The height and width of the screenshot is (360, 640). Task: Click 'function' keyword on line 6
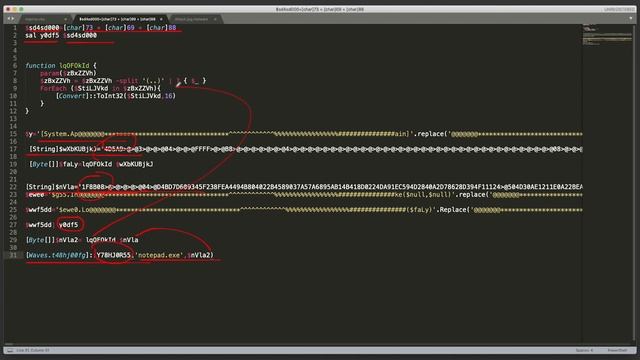[40, 66]
